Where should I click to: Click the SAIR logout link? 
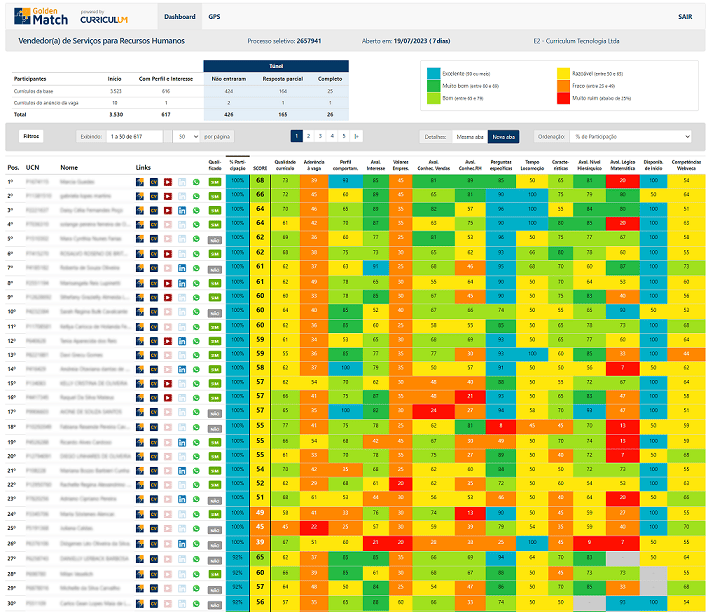click(685, 17)
